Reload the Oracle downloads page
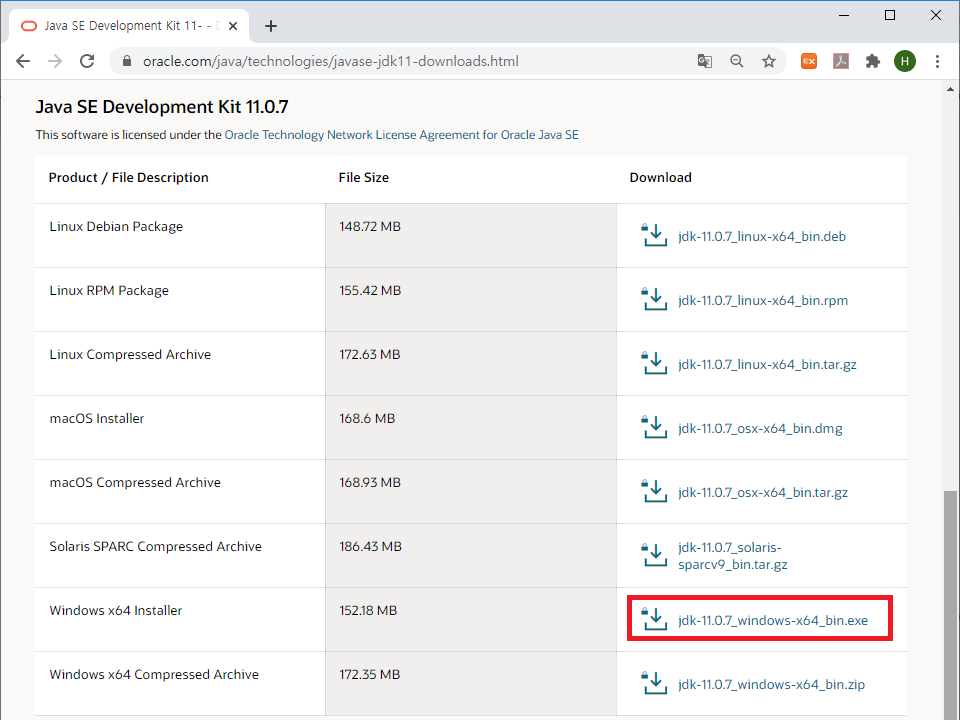The height and width of the screenshot is (720, 960). pyautogui.click(x=87, y=61)
